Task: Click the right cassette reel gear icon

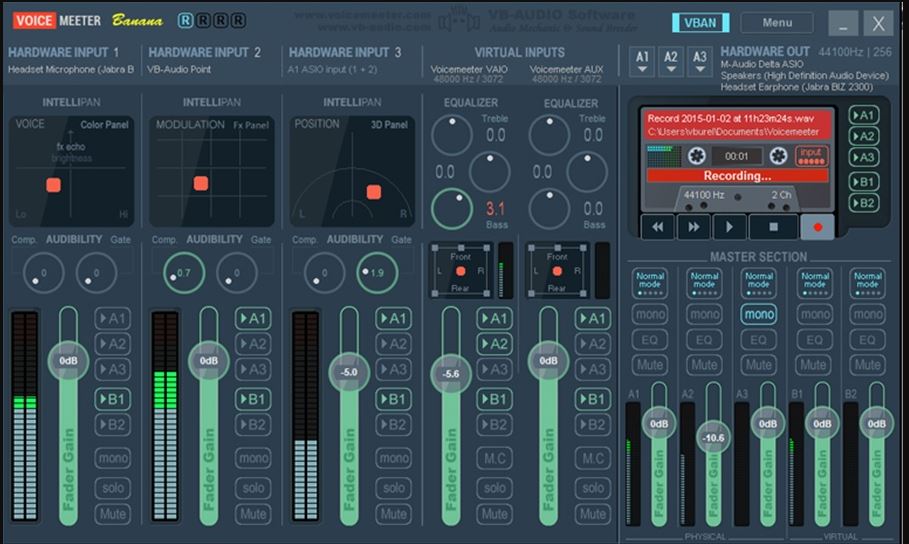Action: (778, 156)
